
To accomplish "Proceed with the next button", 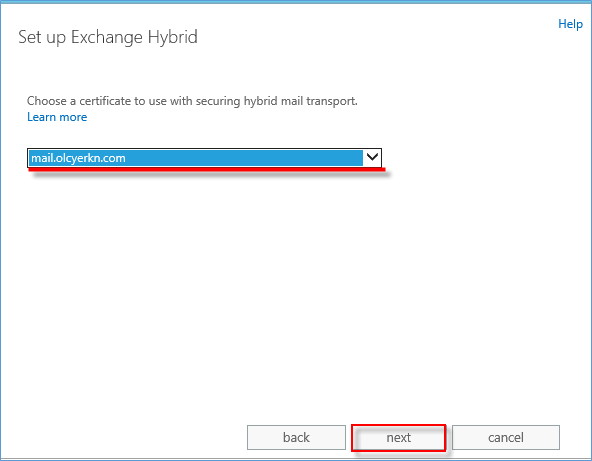I will 399,438.
